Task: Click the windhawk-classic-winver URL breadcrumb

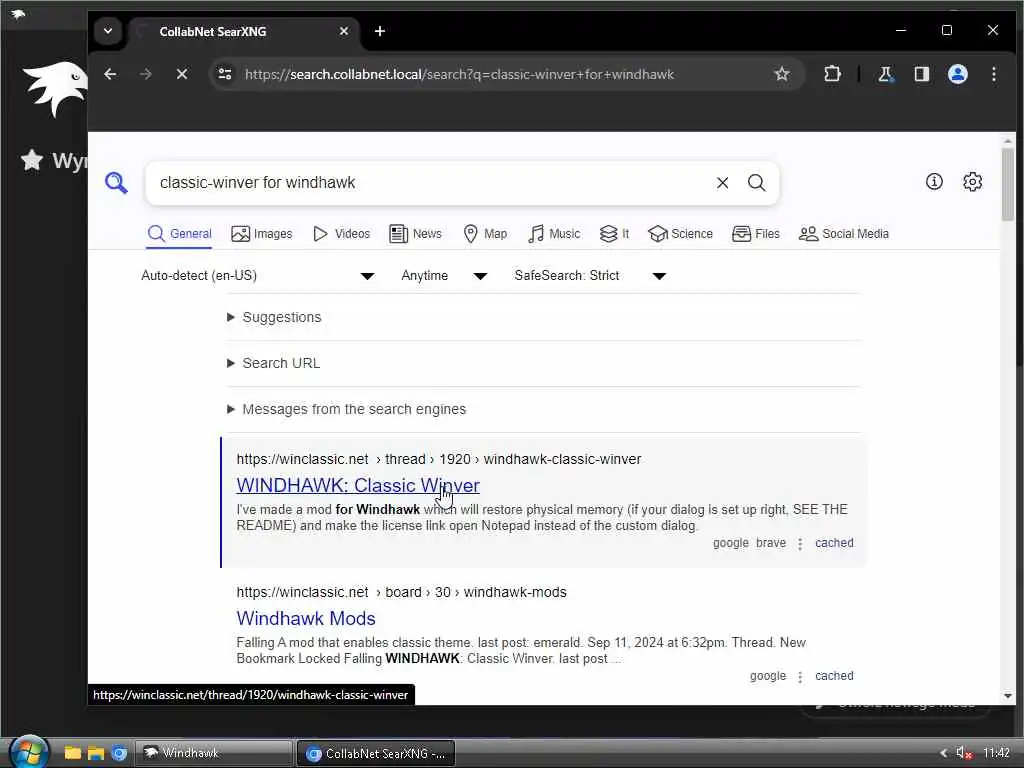Action: click(562, 459)
